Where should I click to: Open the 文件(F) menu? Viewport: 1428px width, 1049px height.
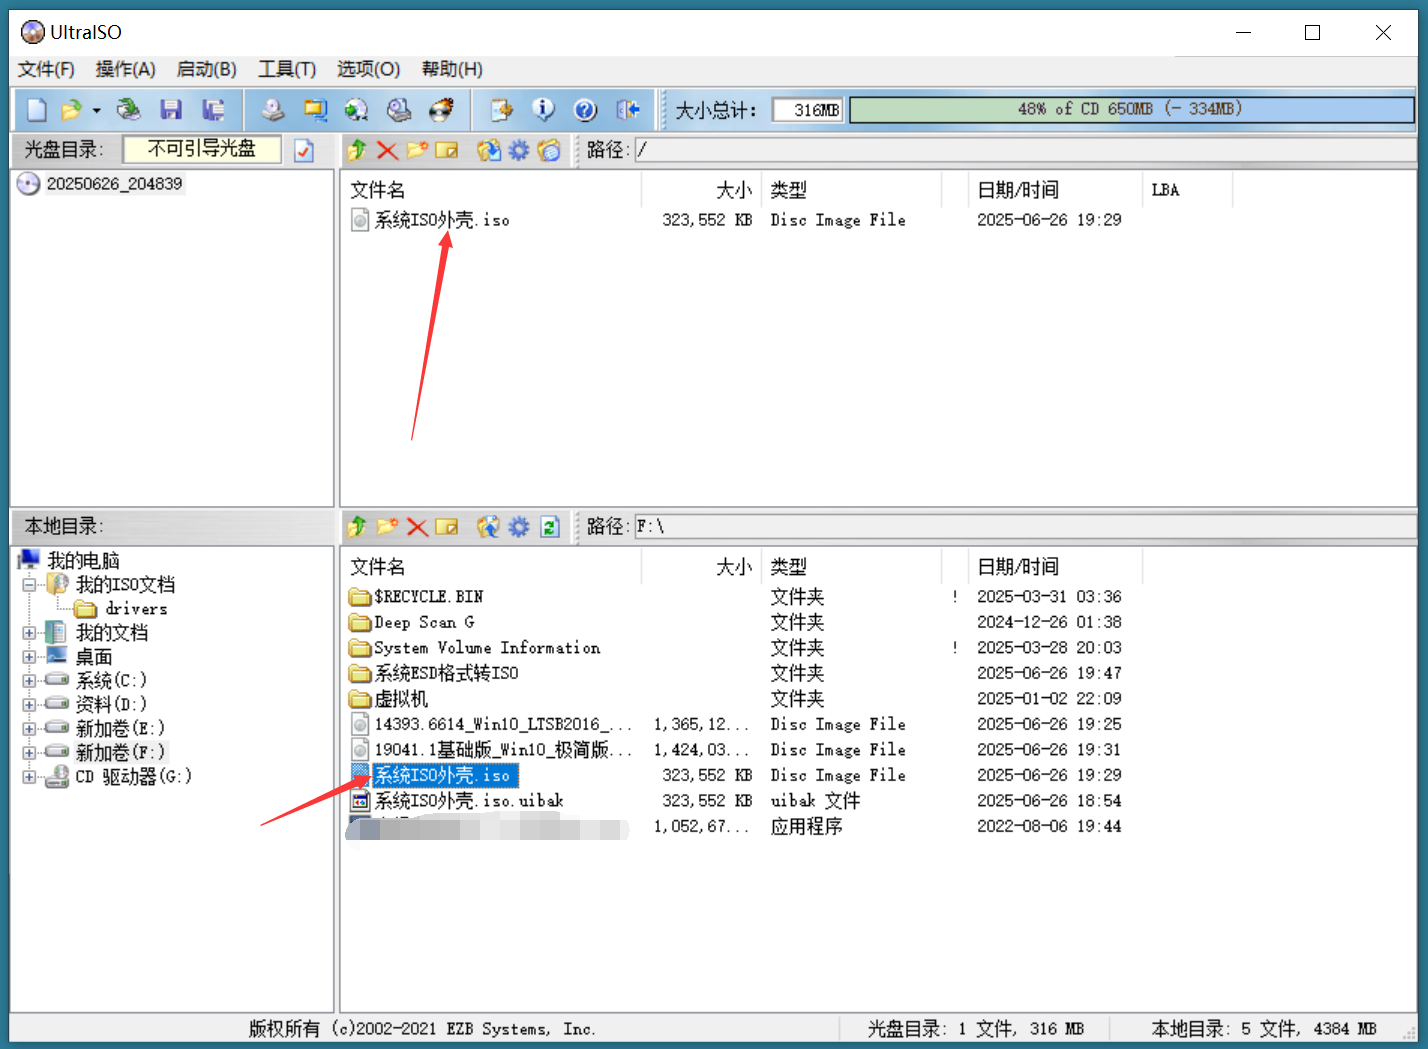click(x=46, y=69)
